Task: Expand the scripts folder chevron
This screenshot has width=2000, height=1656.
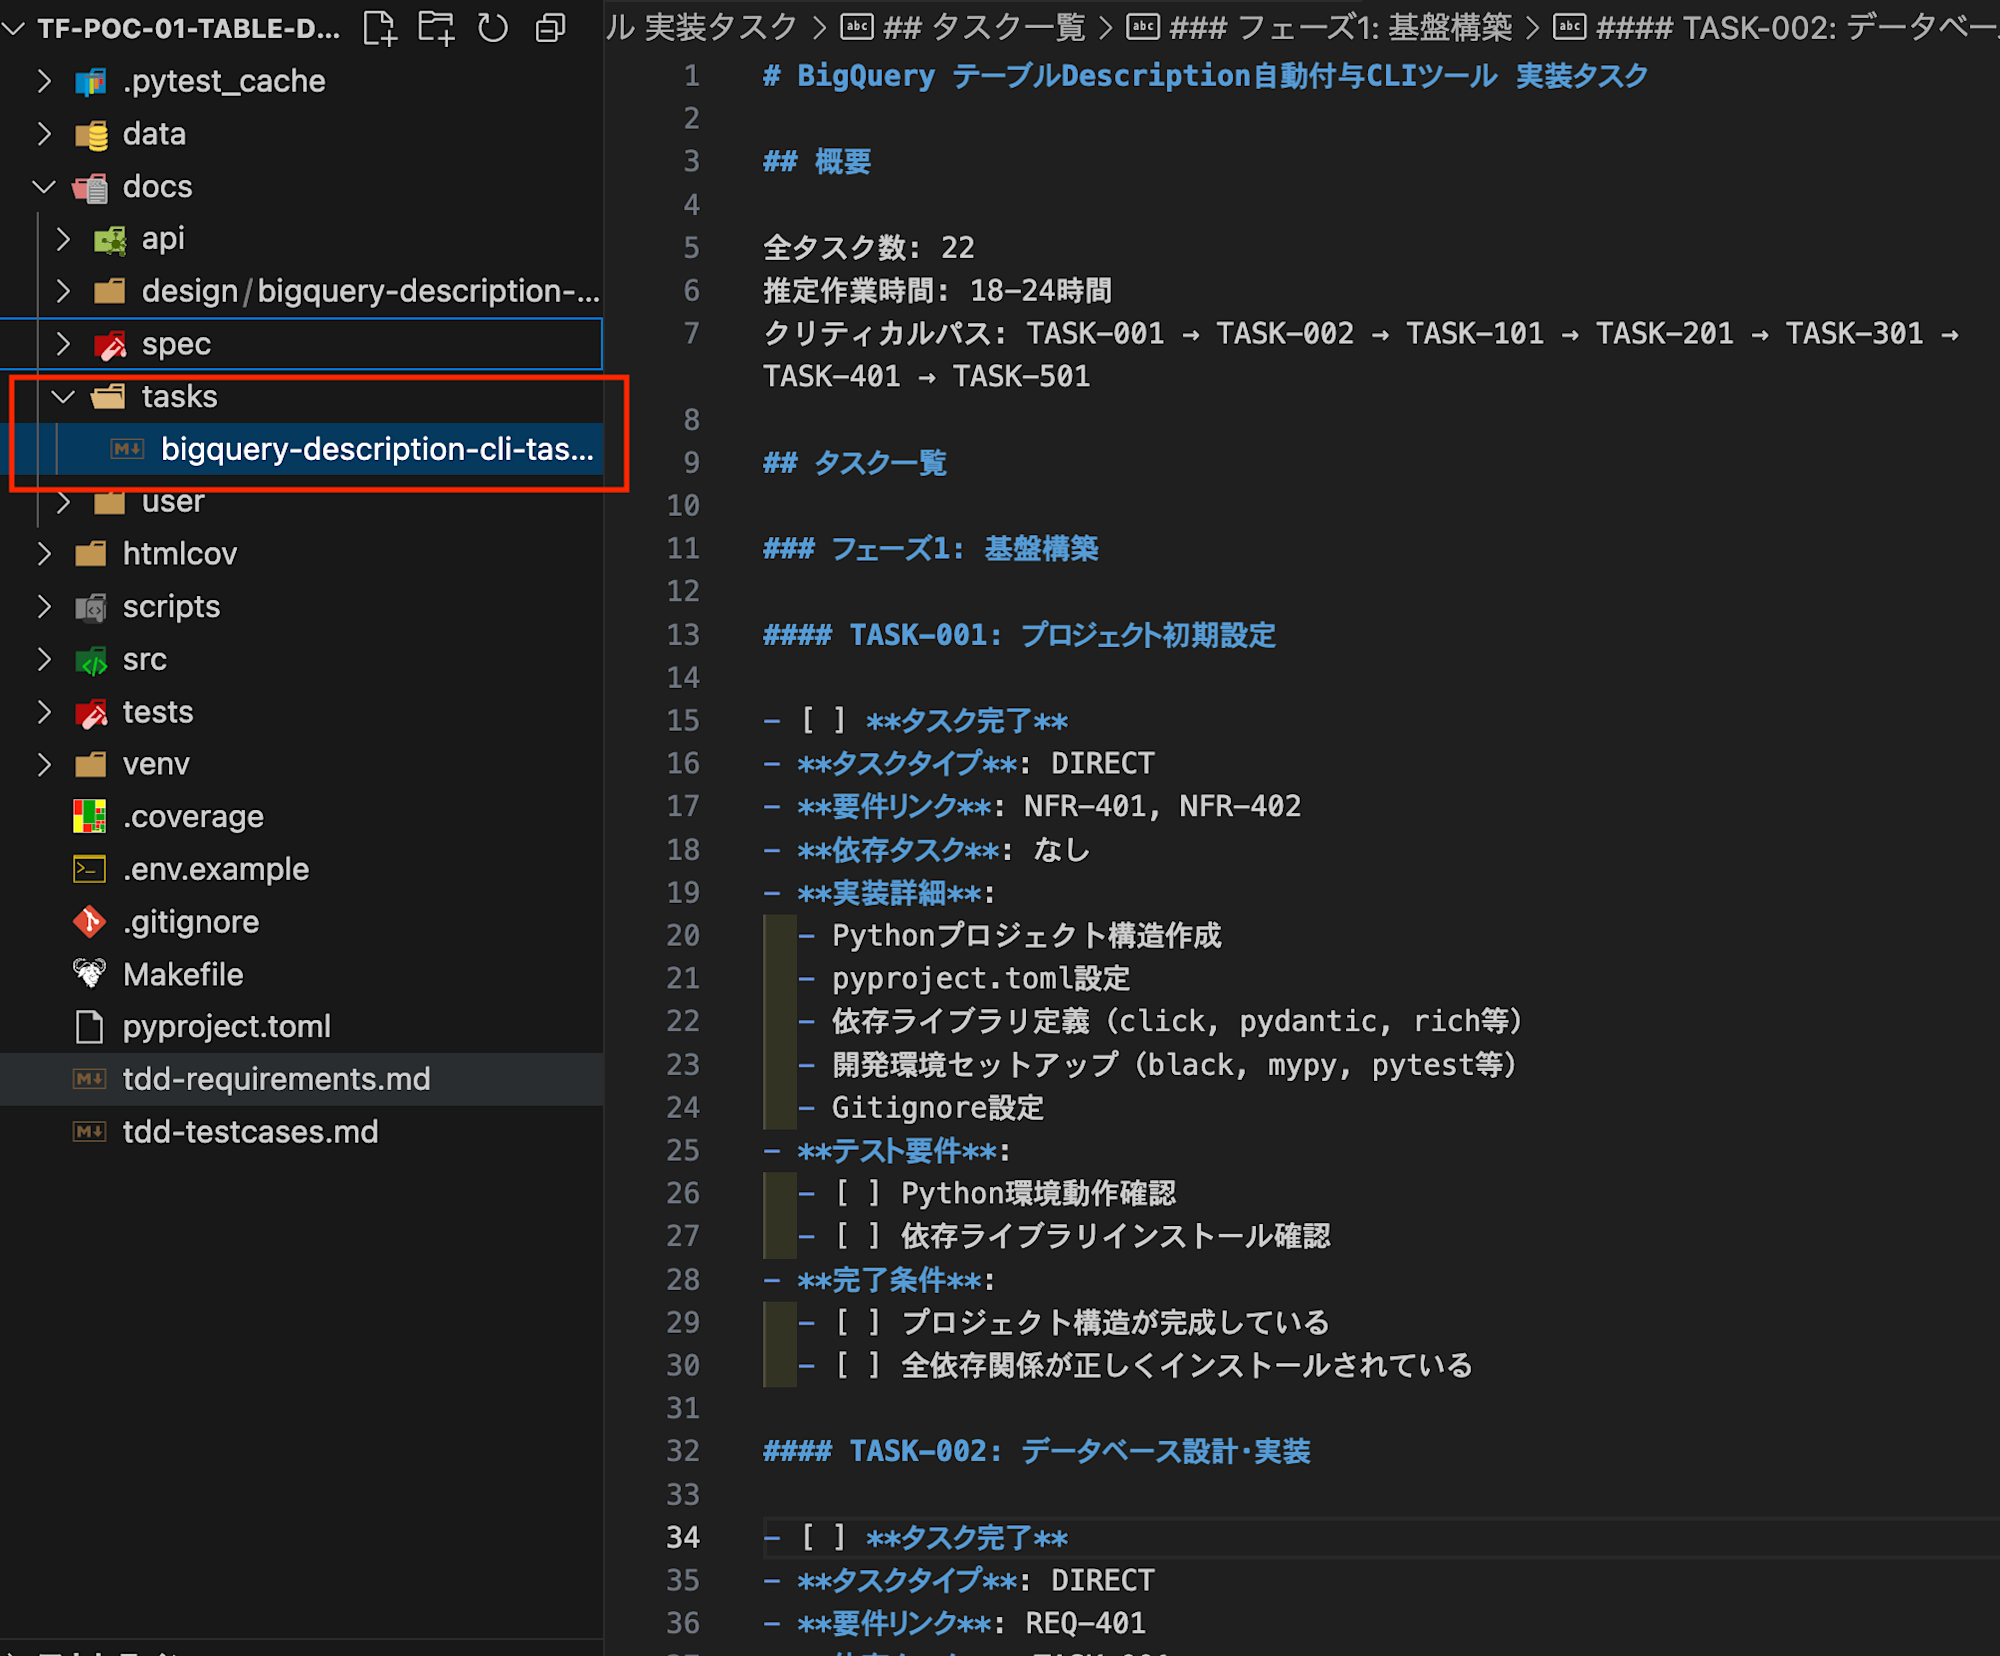Action: click(44, 607)
